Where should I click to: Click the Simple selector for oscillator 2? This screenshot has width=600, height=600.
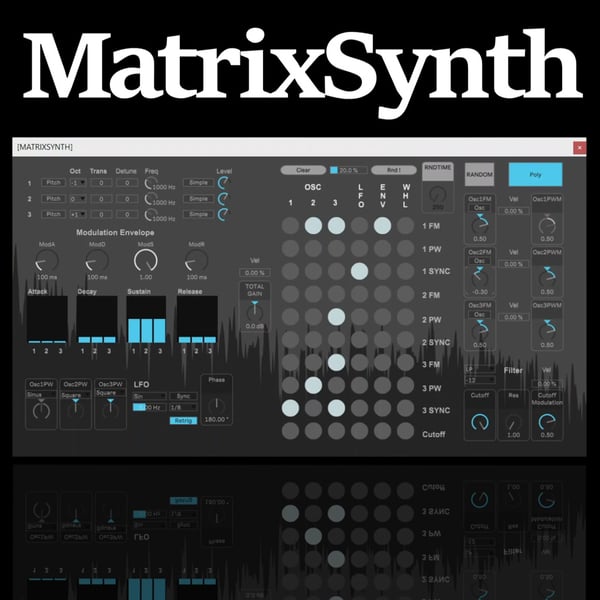point(198,199)
